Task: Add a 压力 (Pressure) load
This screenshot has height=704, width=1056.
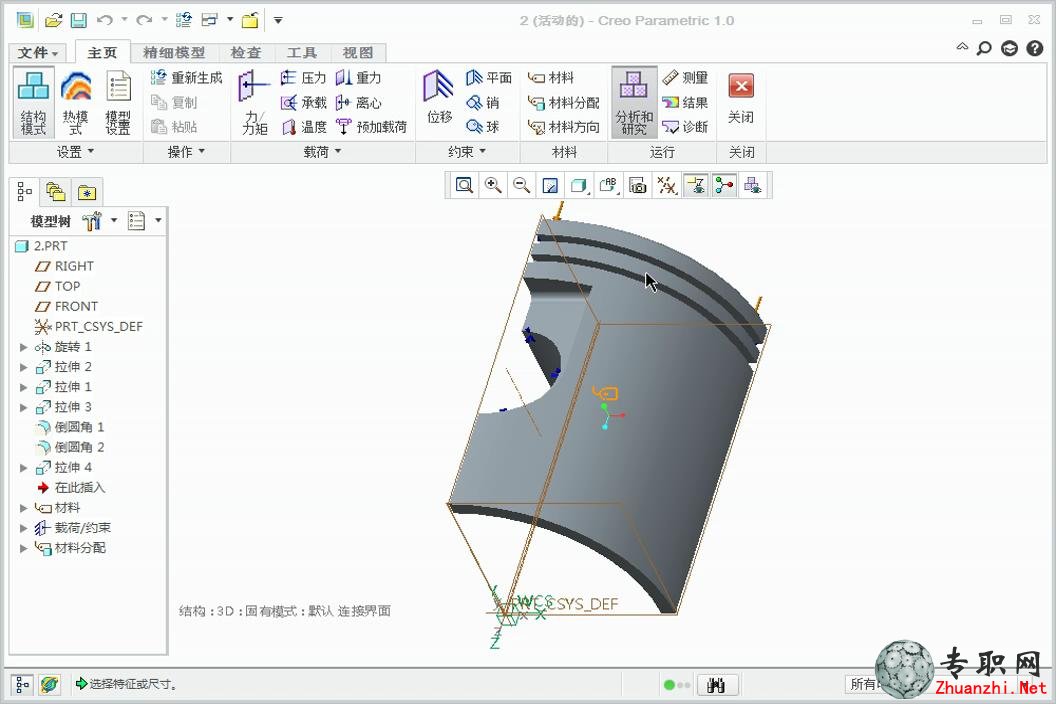Action: pos(303,77)
